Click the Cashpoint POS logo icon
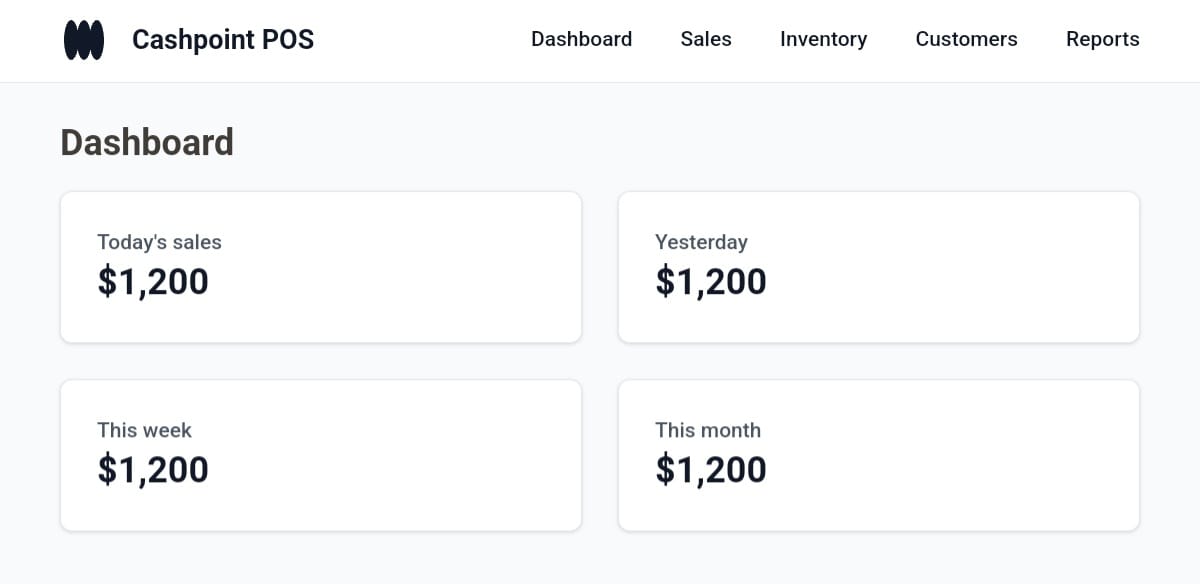The height and width of the screenshot is (584, 1200). [84, 40]
